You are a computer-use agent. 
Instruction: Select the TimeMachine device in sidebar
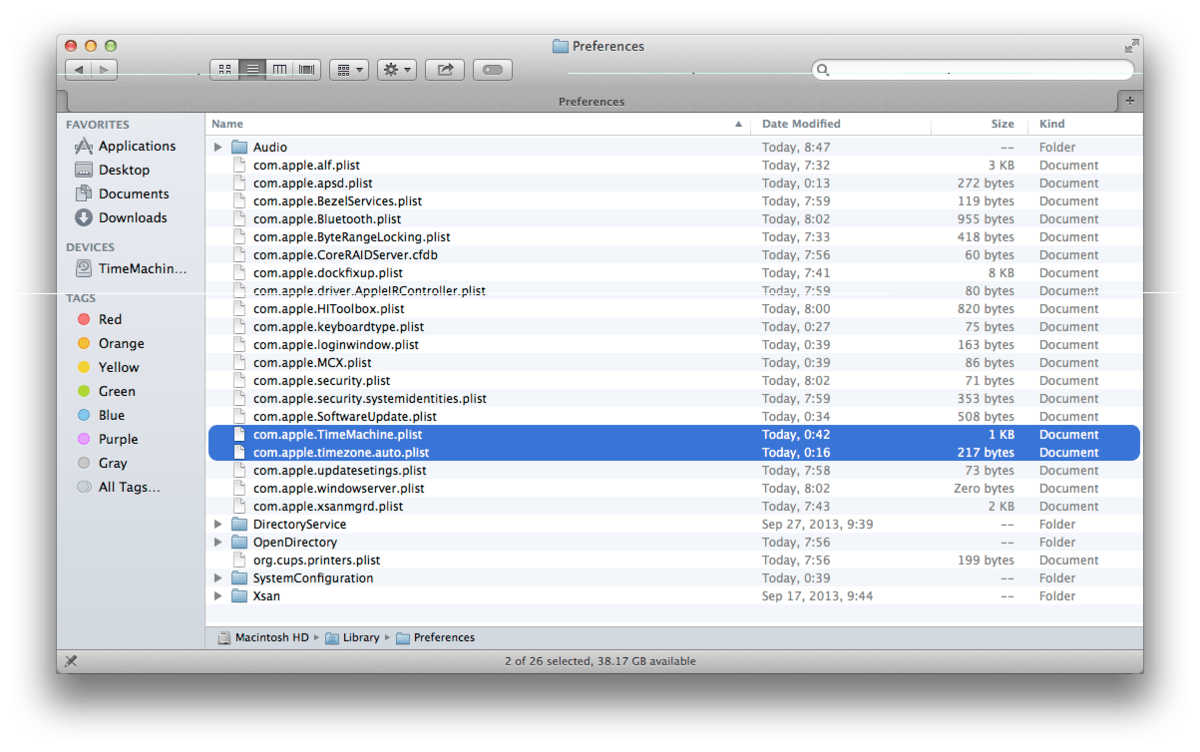point(131,269)
